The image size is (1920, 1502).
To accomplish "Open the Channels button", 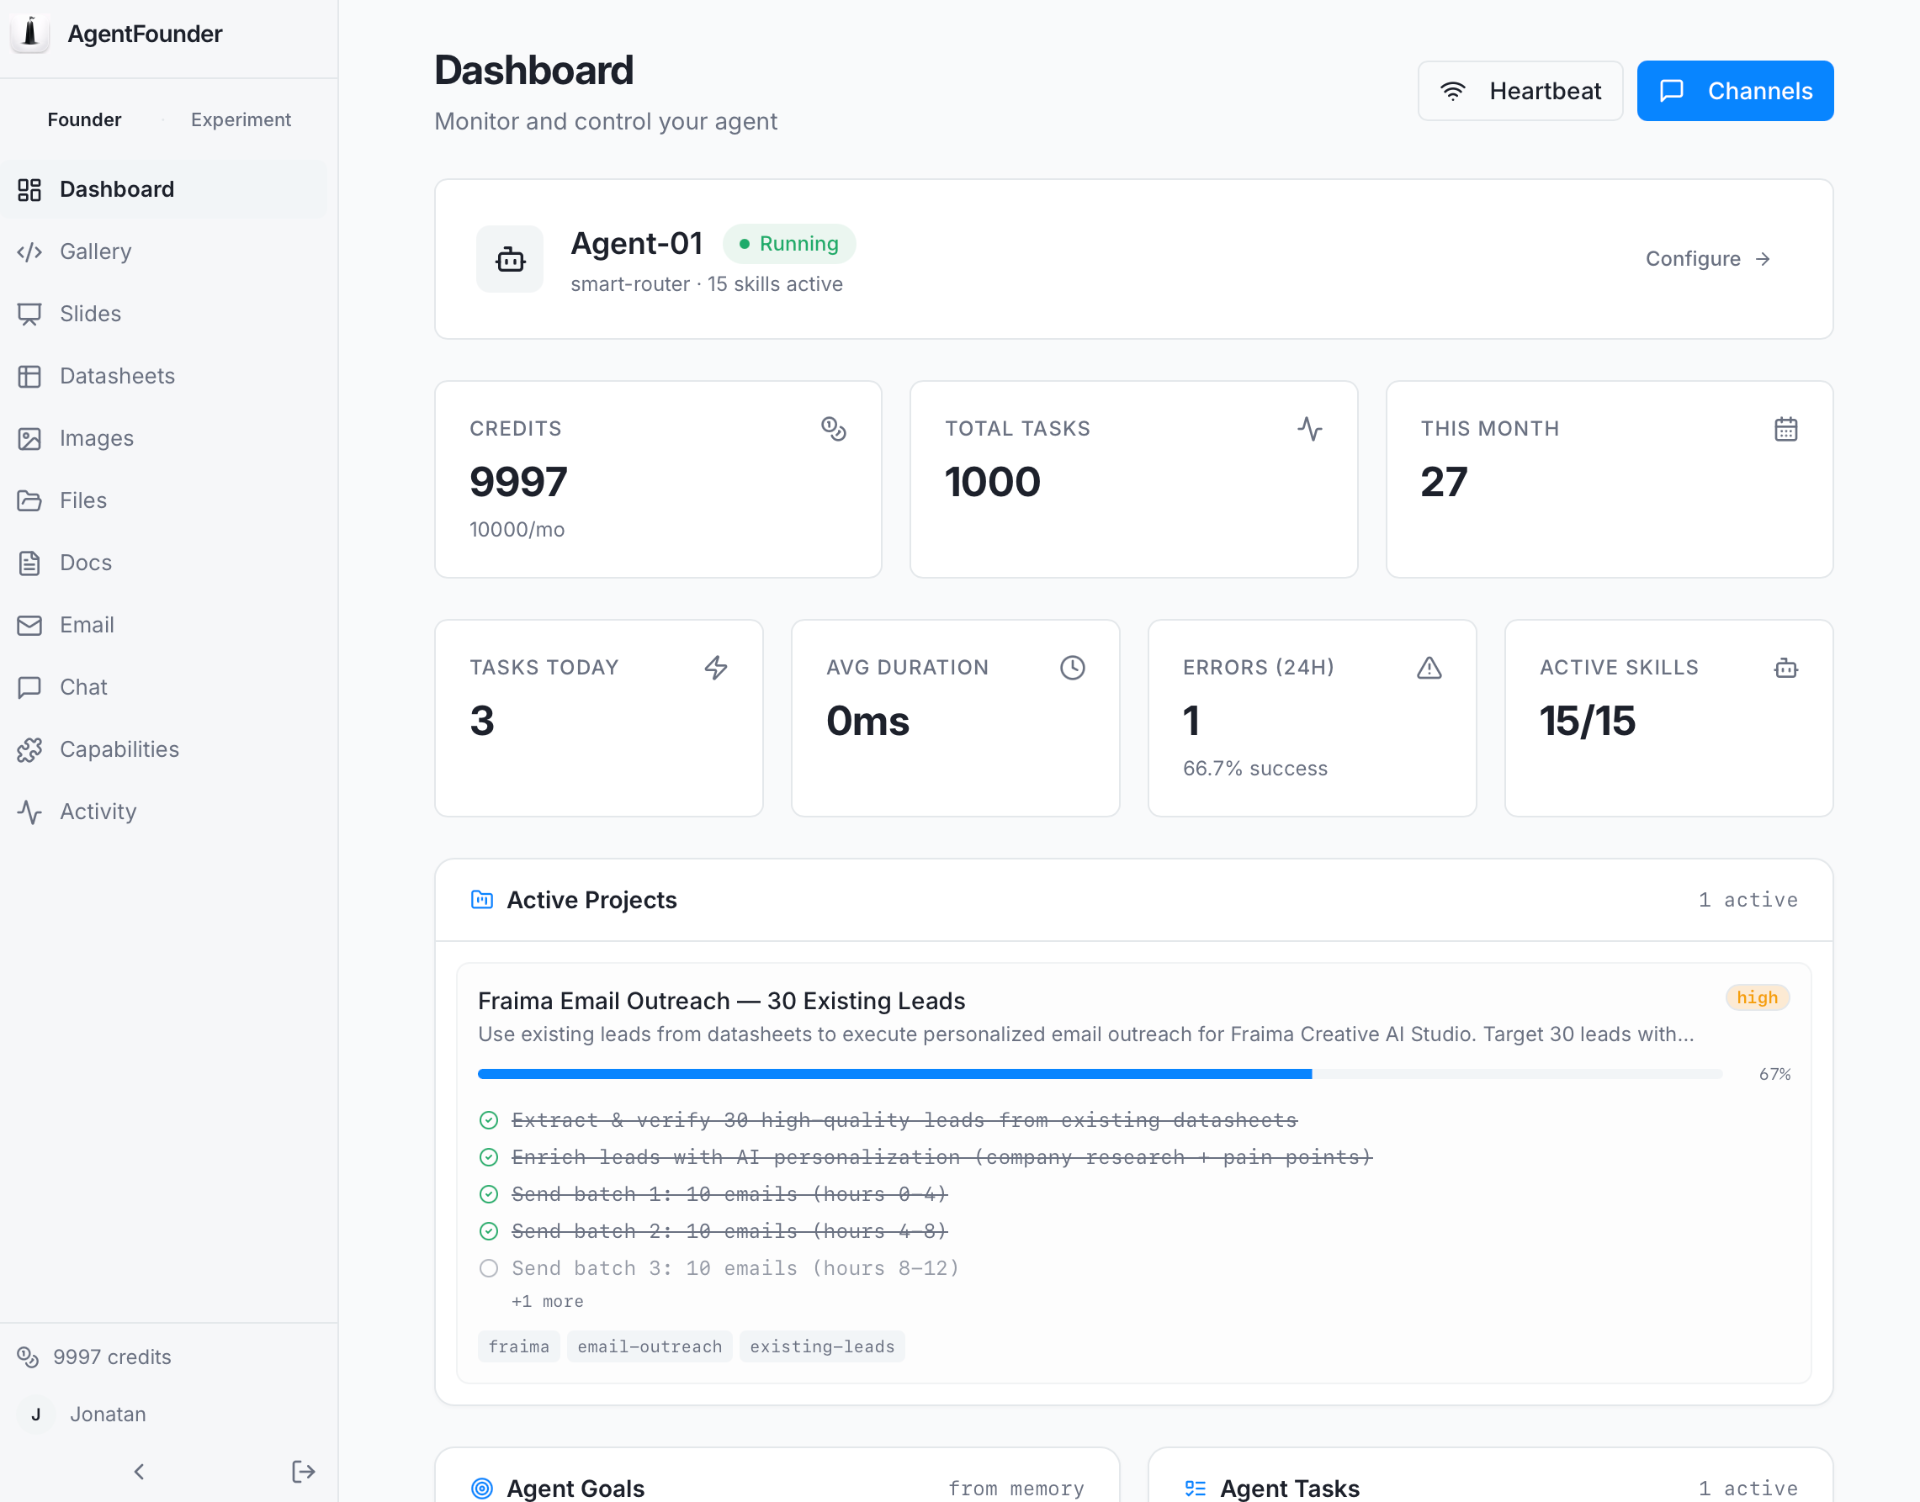I will (1735, 91).
